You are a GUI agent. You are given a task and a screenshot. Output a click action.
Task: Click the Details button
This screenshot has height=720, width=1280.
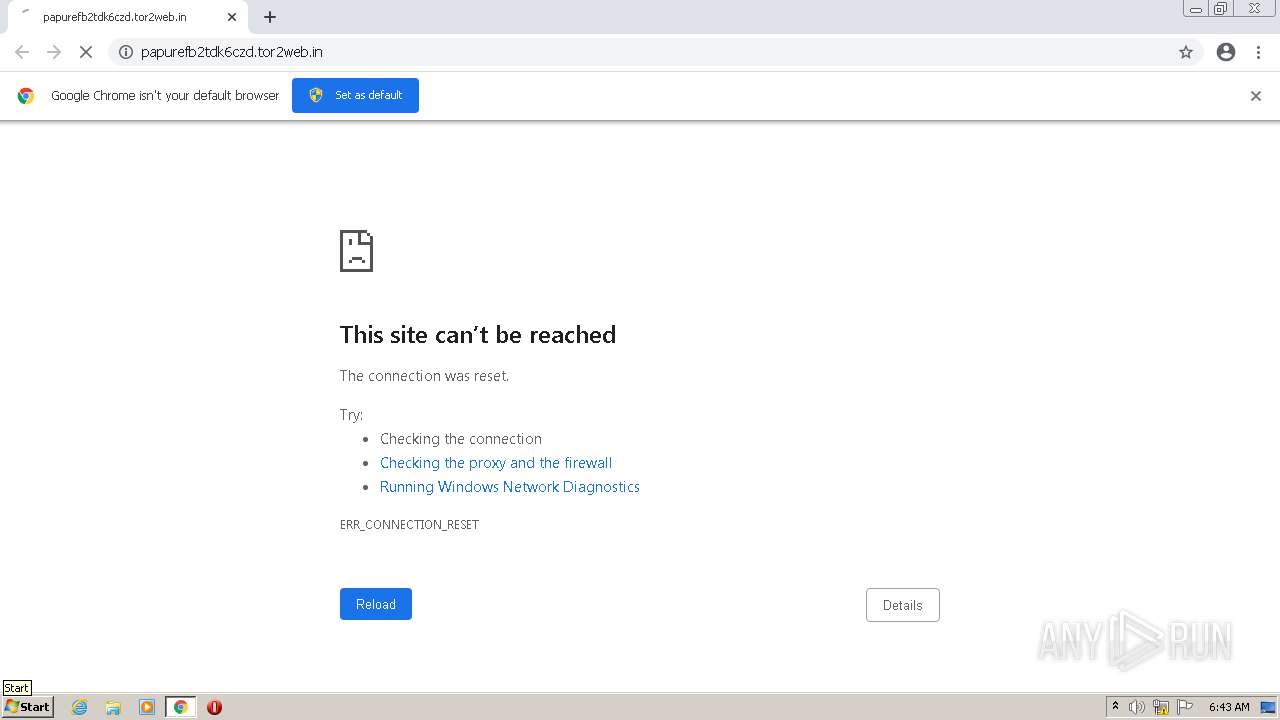click(x=903, y=605)
